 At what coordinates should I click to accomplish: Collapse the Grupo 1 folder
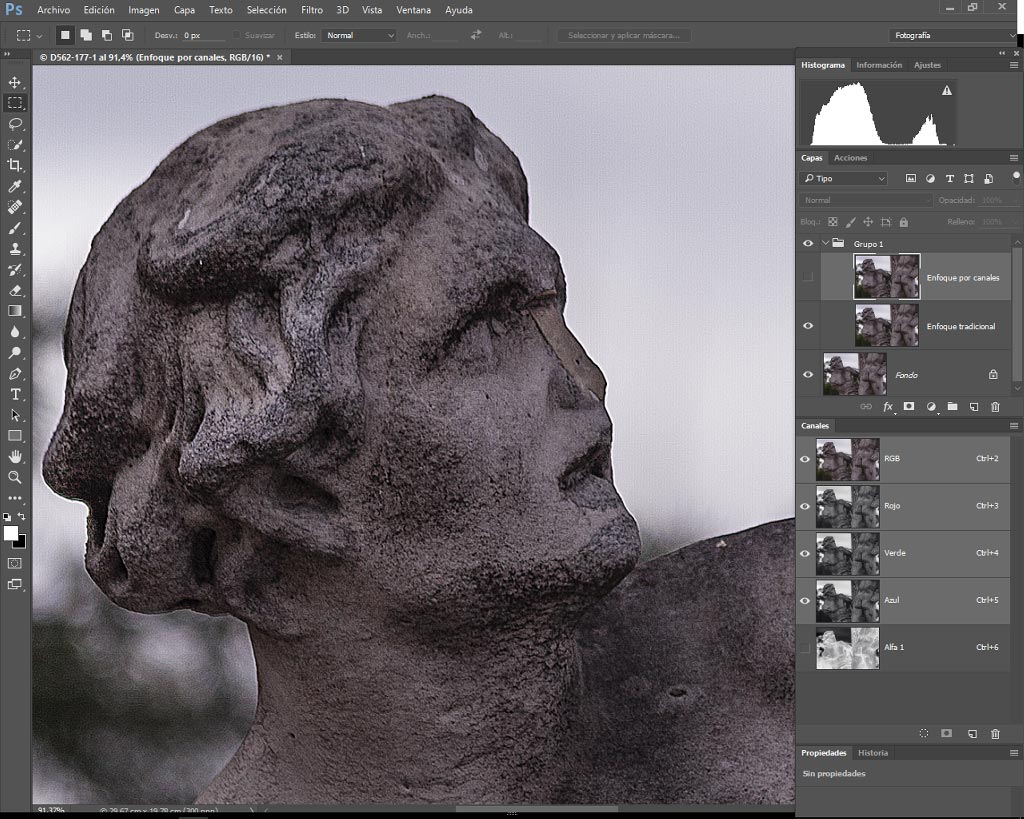(825, 243)
